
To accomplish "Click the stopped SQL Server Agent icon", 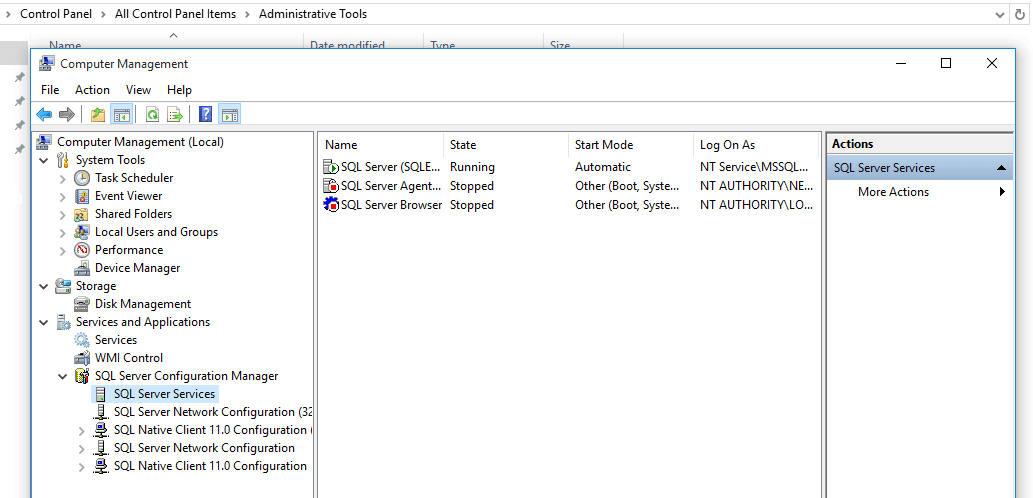I will click(331, 186).
